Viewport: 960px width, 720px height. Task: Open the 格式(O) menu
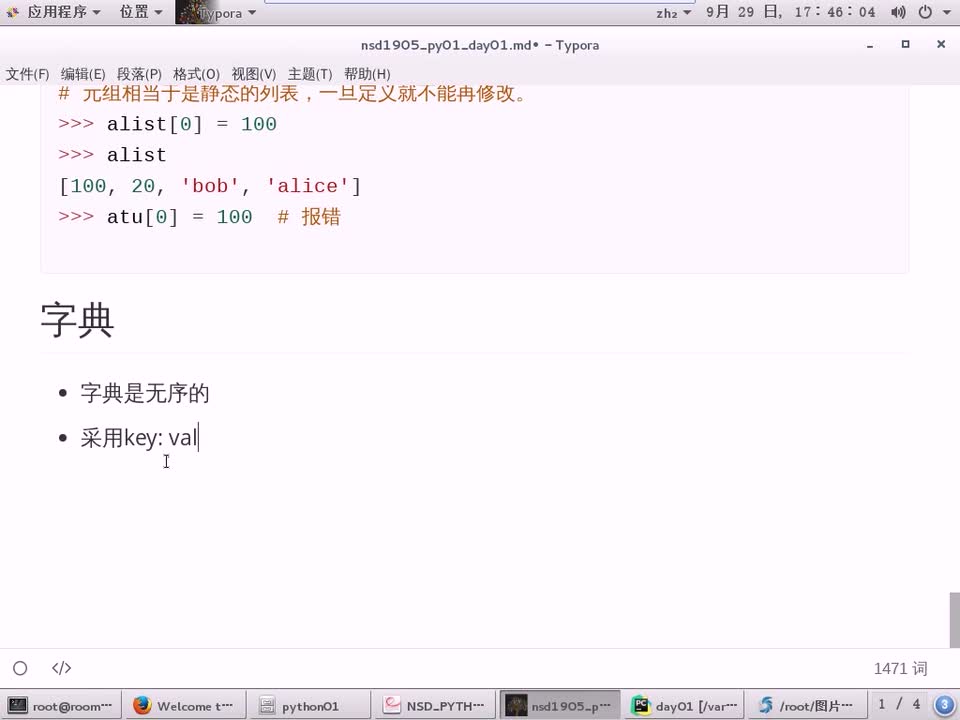196,74
